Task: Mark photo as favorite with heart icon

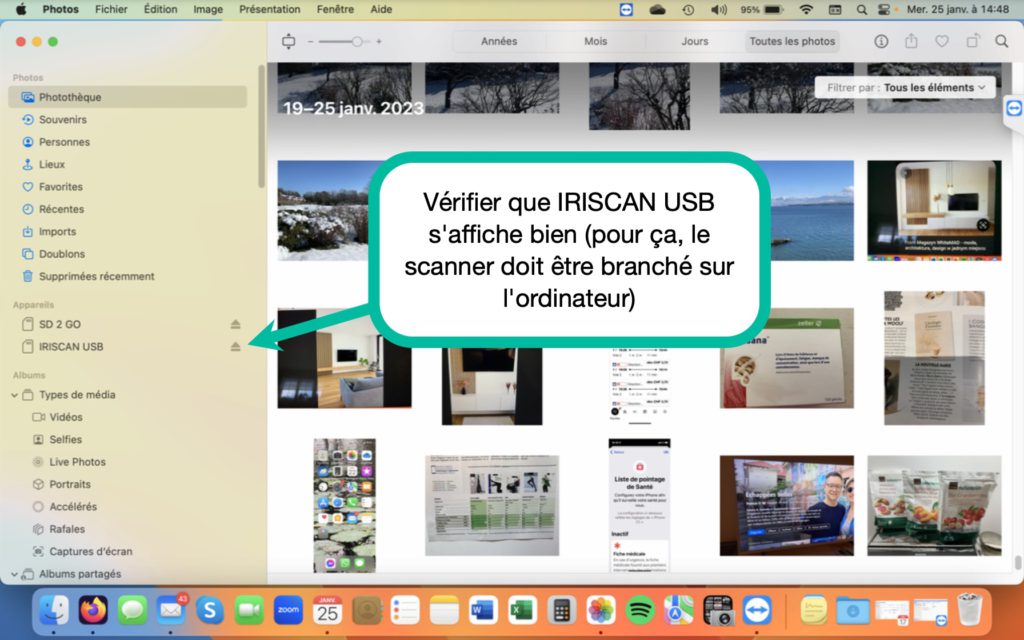Action: click(941, 41)
